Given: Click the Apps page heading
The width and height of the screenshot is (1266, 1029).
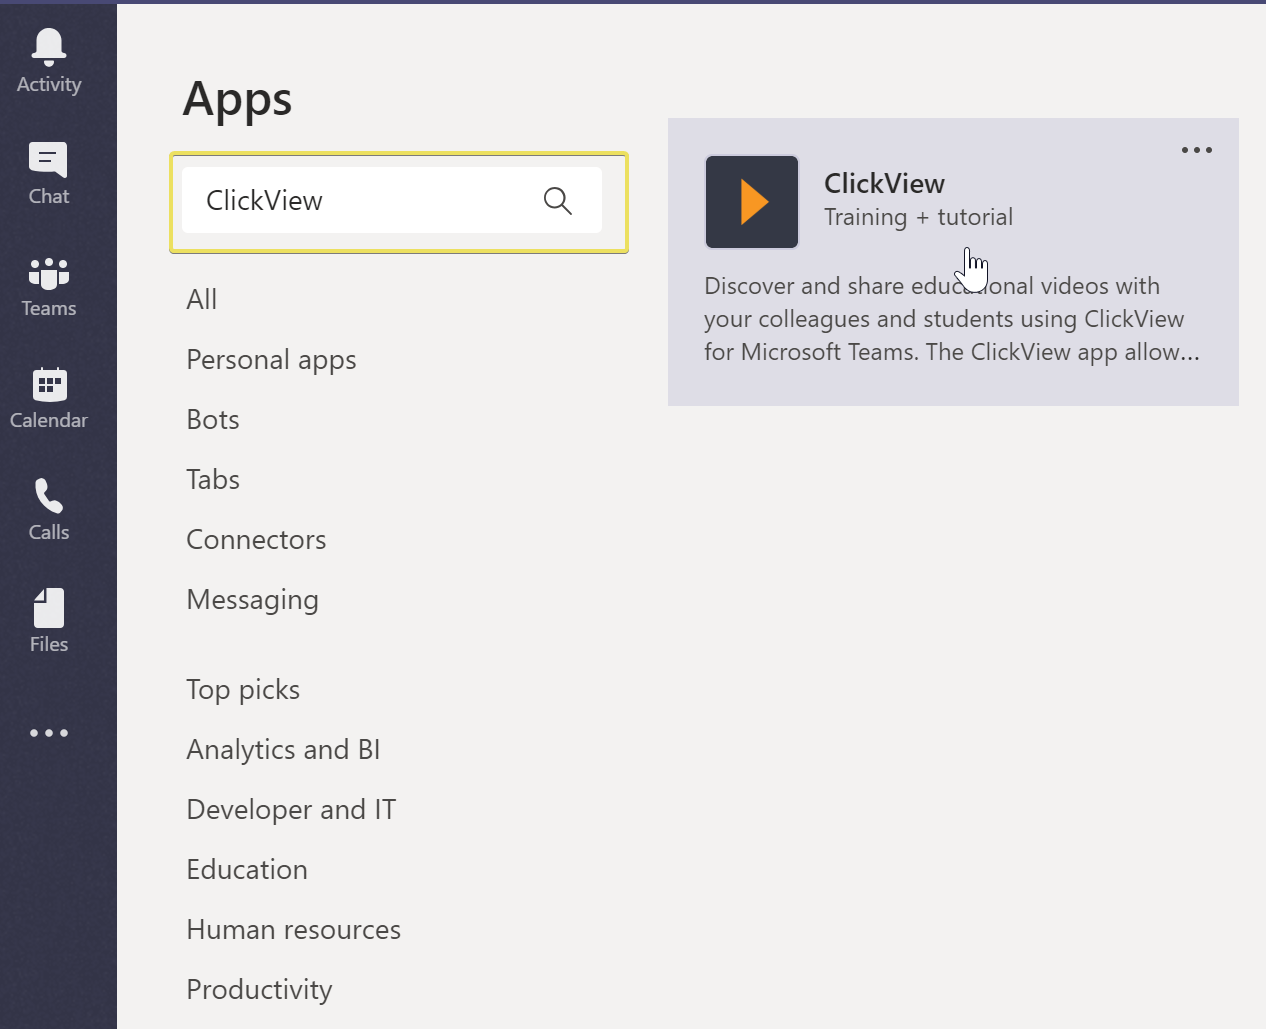Looking at the screenshot, I should pos(238,100).
